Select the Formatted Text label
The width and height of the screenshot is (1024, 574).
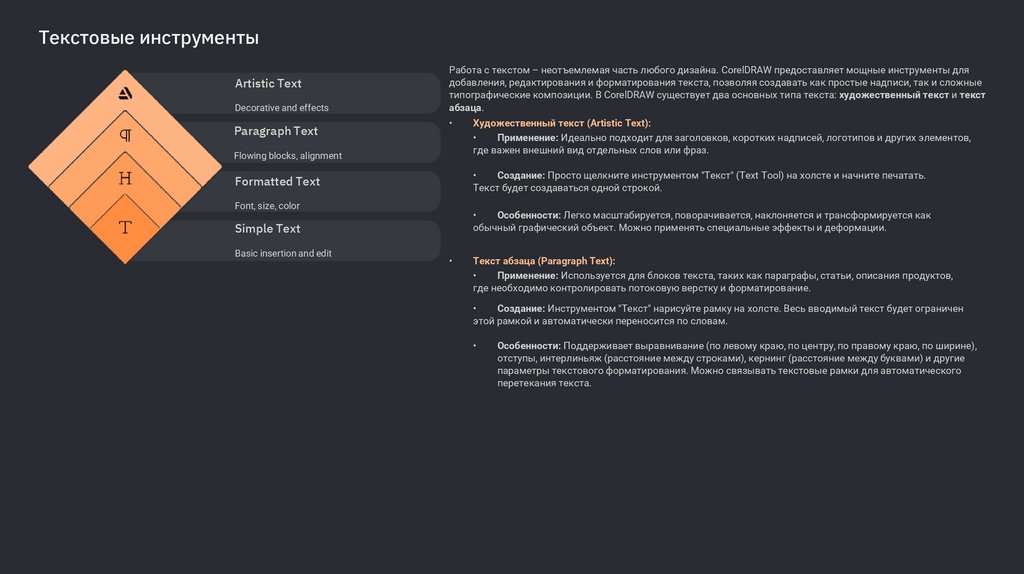click(277, 181)
